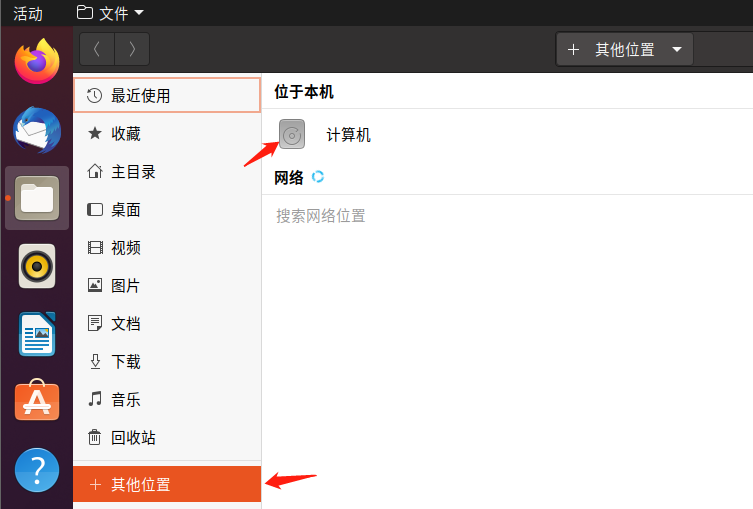Click the film icon beside 视频
The height and width of the screenshot is (509, 753).
click(x=95, y=247)
